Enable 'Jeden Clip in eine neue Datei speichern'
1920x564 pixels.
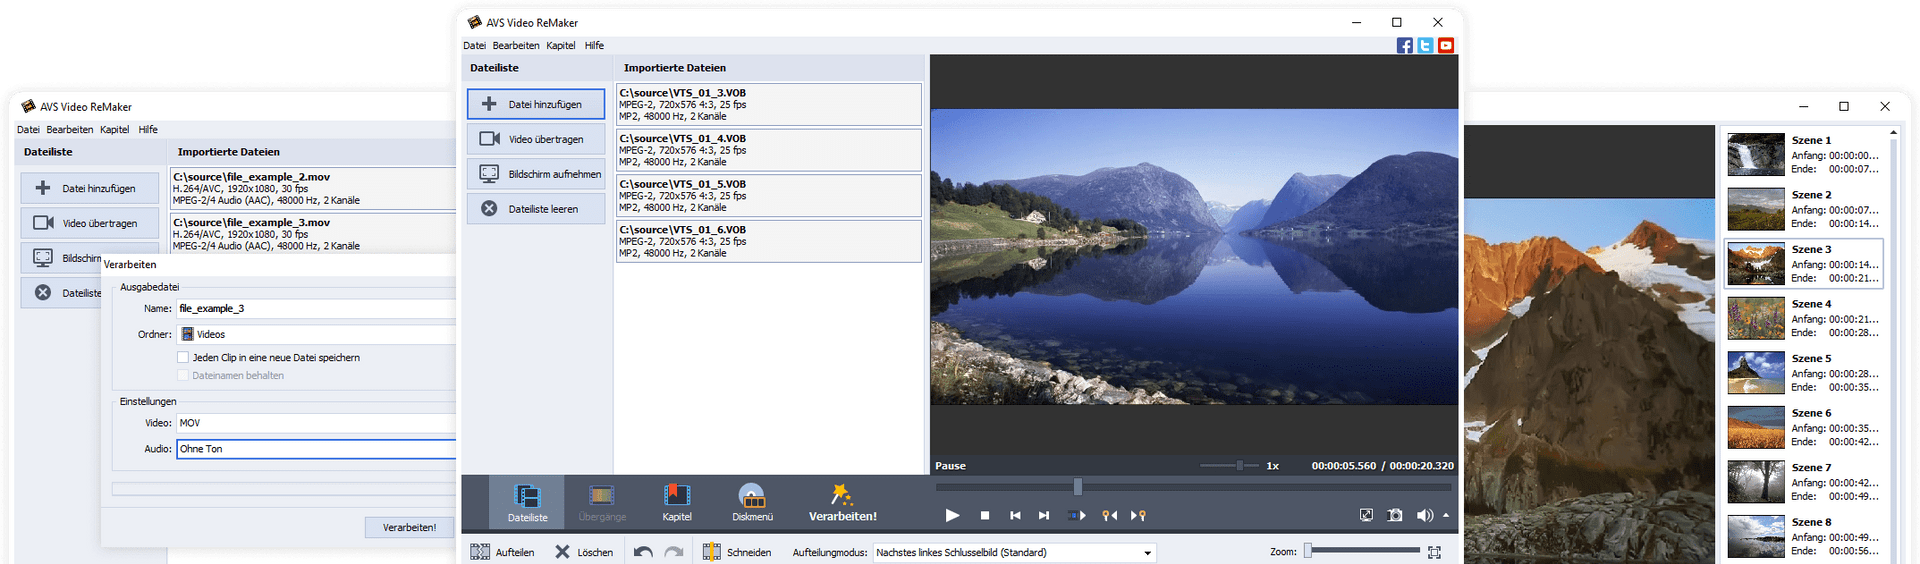click(183, 357)
